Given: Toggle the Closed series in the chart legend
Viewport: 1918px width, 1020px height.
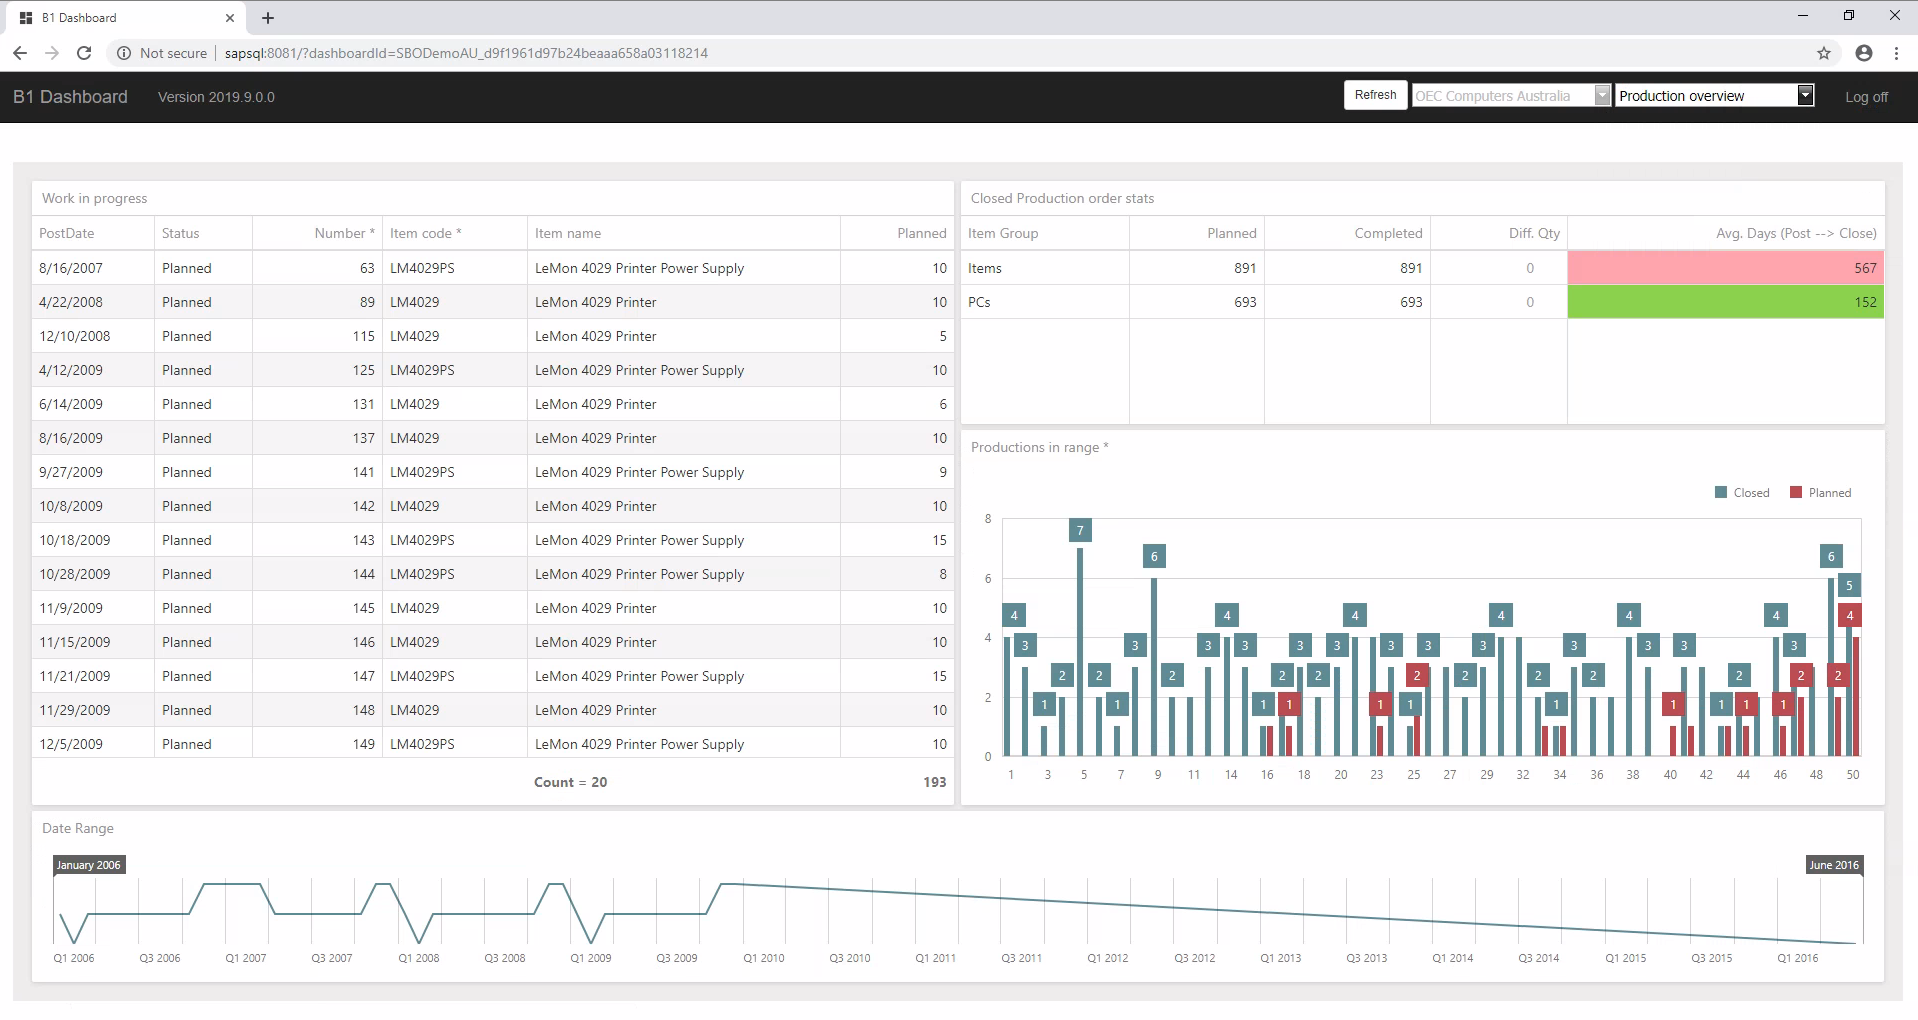Looking at the screenshot, I should pos(1742,492).
